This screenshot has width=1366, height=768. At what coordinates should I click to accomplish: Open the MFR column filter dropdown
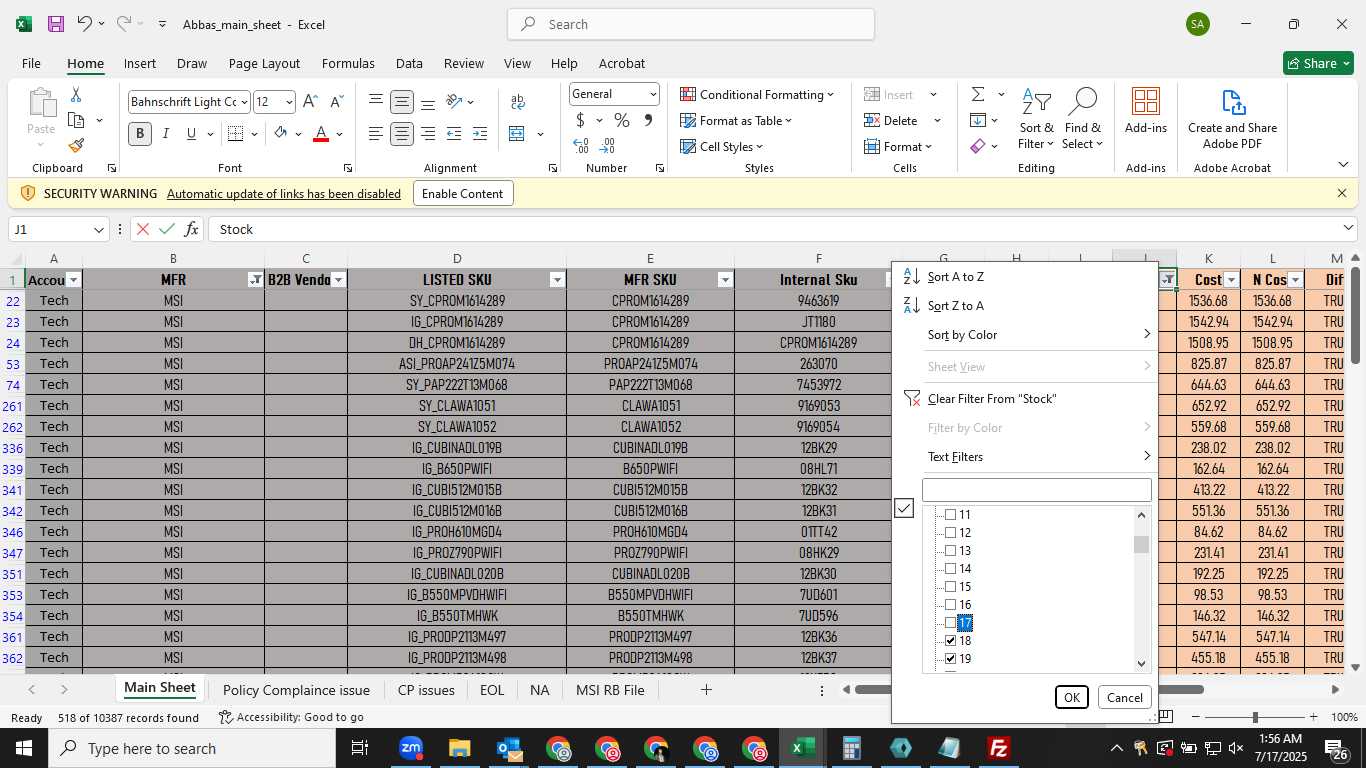[x=255, y=280]
